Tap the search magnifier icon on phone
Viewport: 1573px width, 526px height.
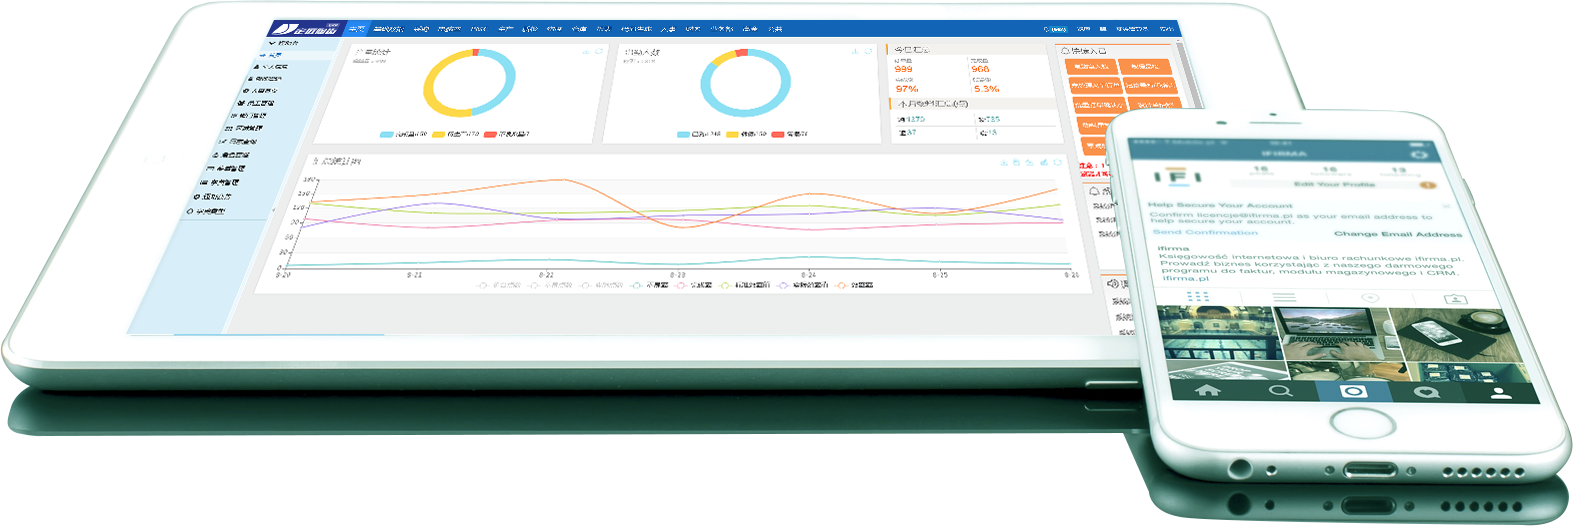(x=1280, y=391)
